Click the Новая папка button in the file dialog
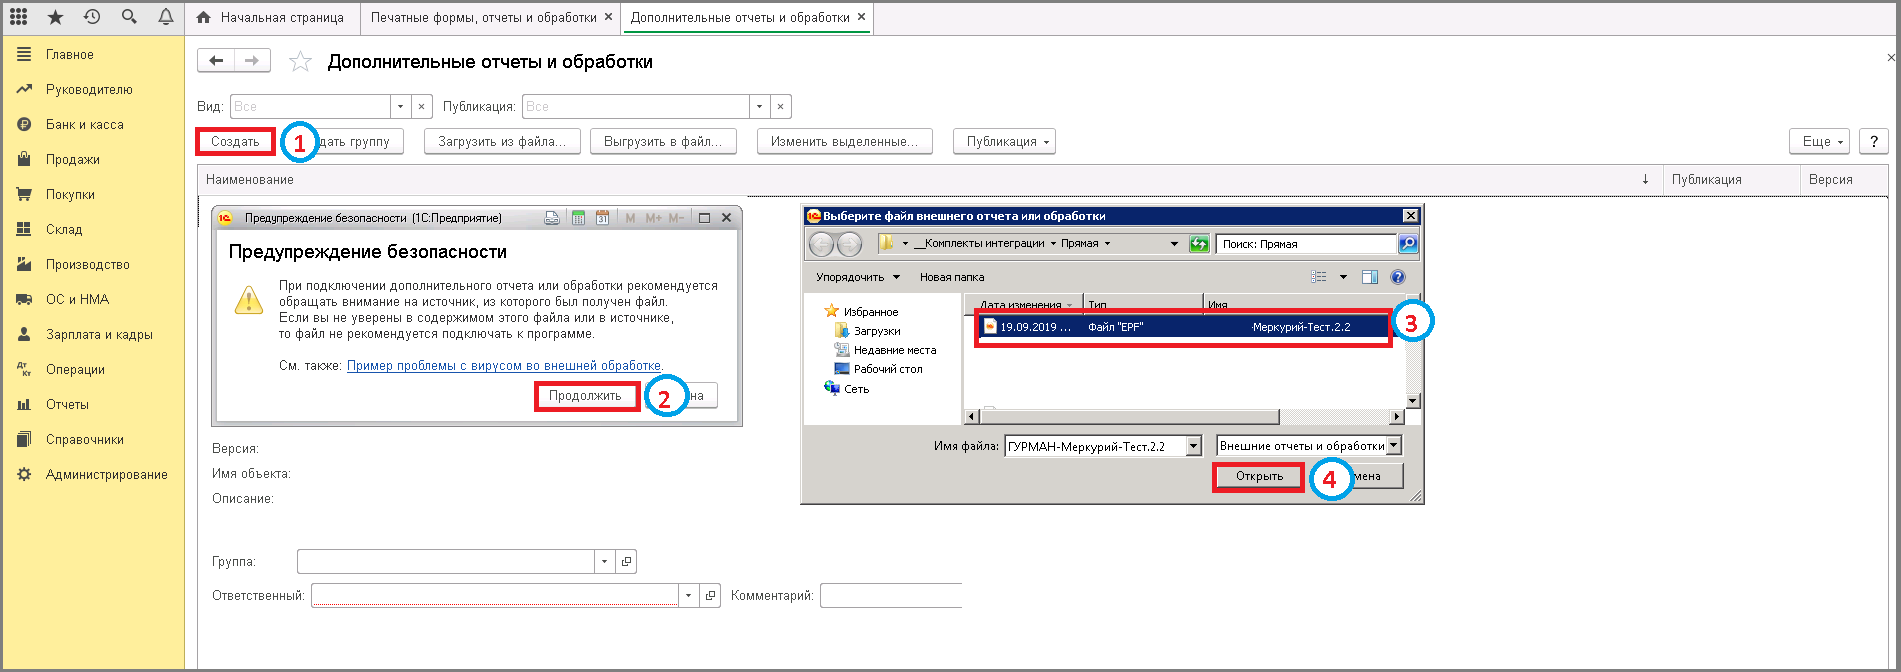The image size is (1901, 672). pos(952,277)
